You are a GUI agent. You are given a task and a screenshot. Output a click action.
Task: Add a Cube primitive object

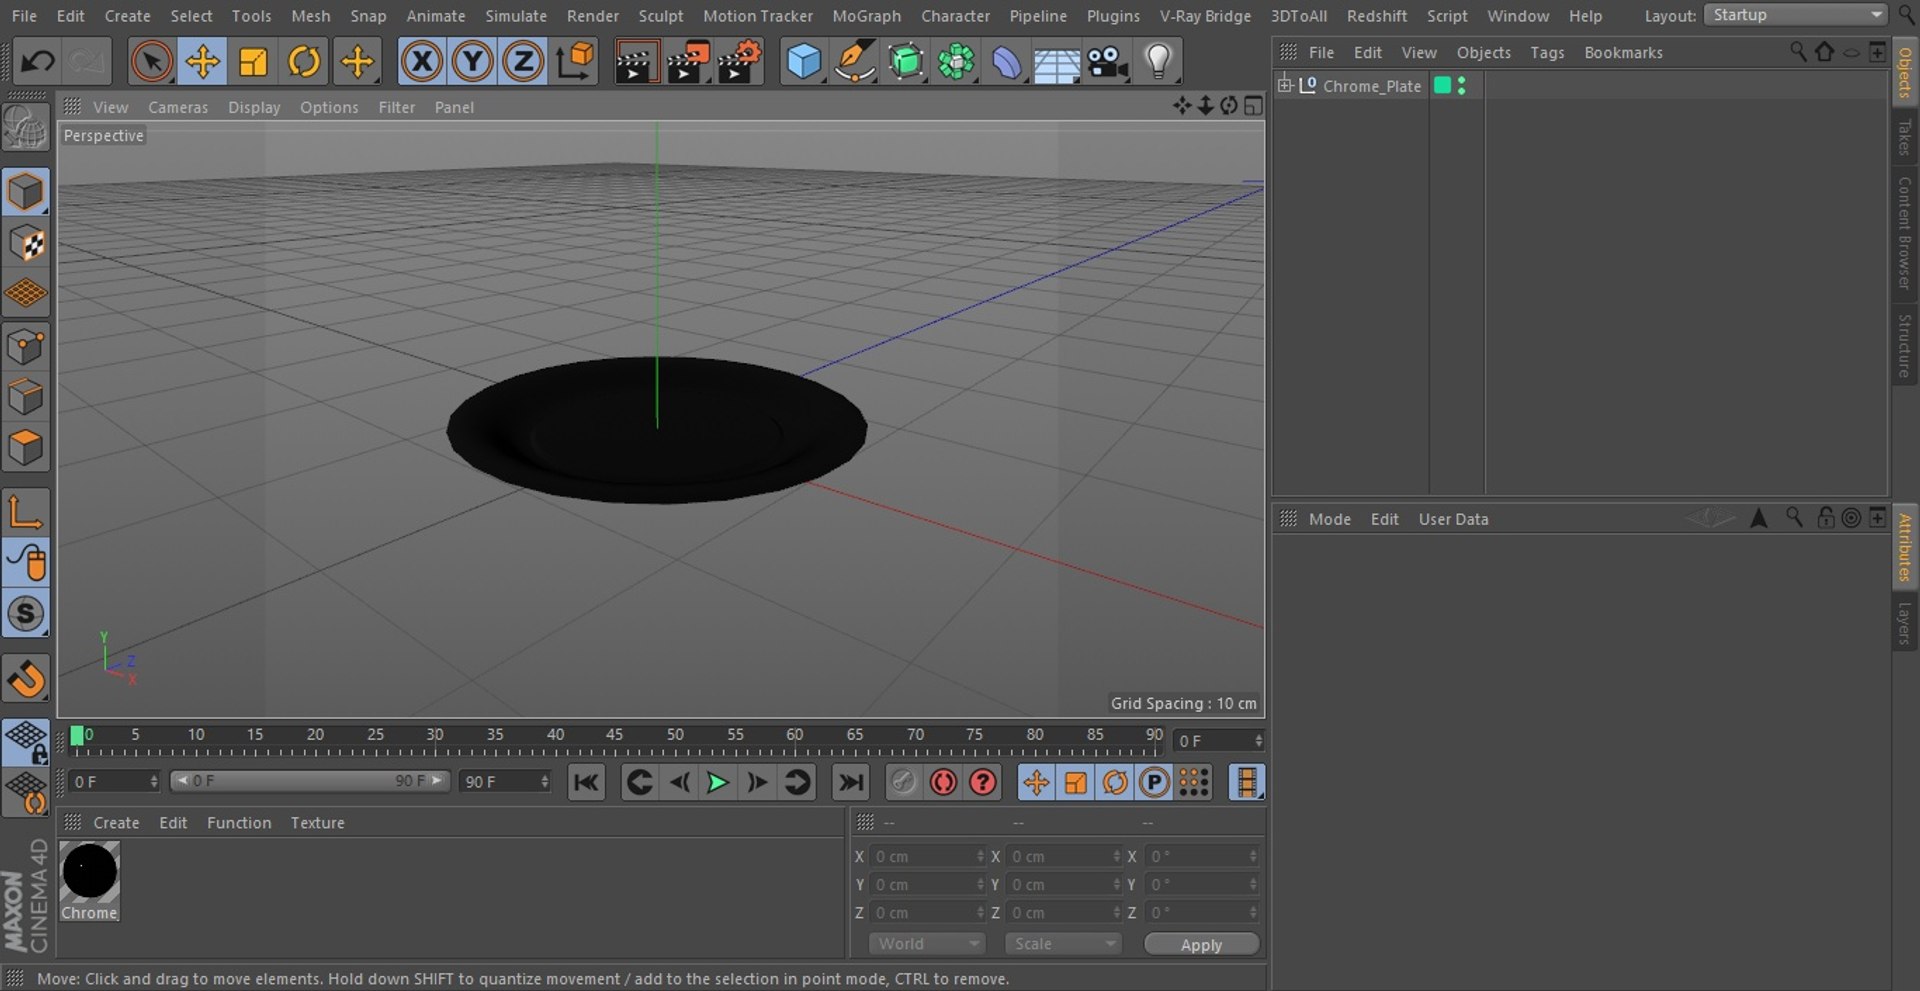803,62
